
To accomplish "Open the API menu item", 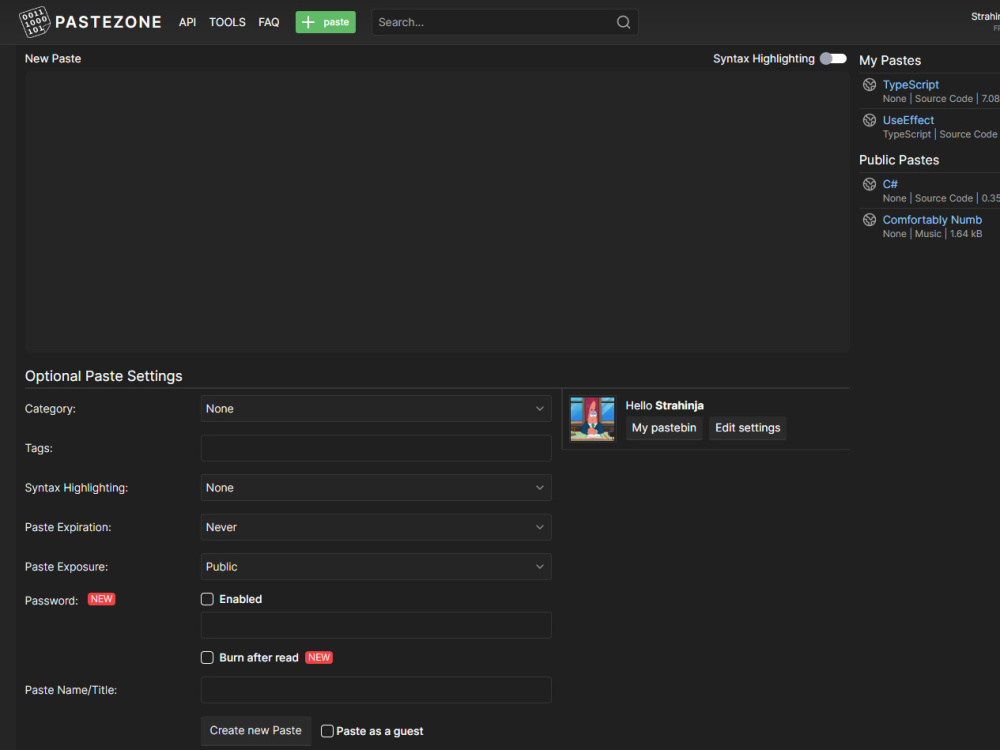I will 188,22.
